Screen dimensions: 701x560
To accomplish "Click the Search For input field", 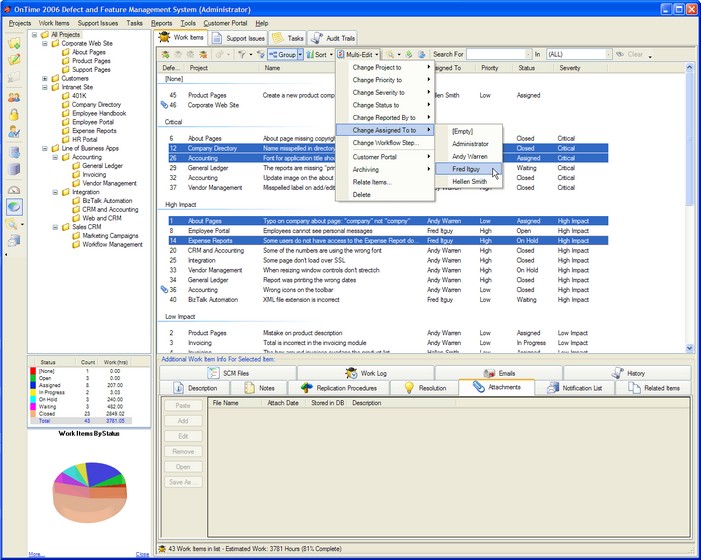I will pyautogui.click(x=496, y=55).
